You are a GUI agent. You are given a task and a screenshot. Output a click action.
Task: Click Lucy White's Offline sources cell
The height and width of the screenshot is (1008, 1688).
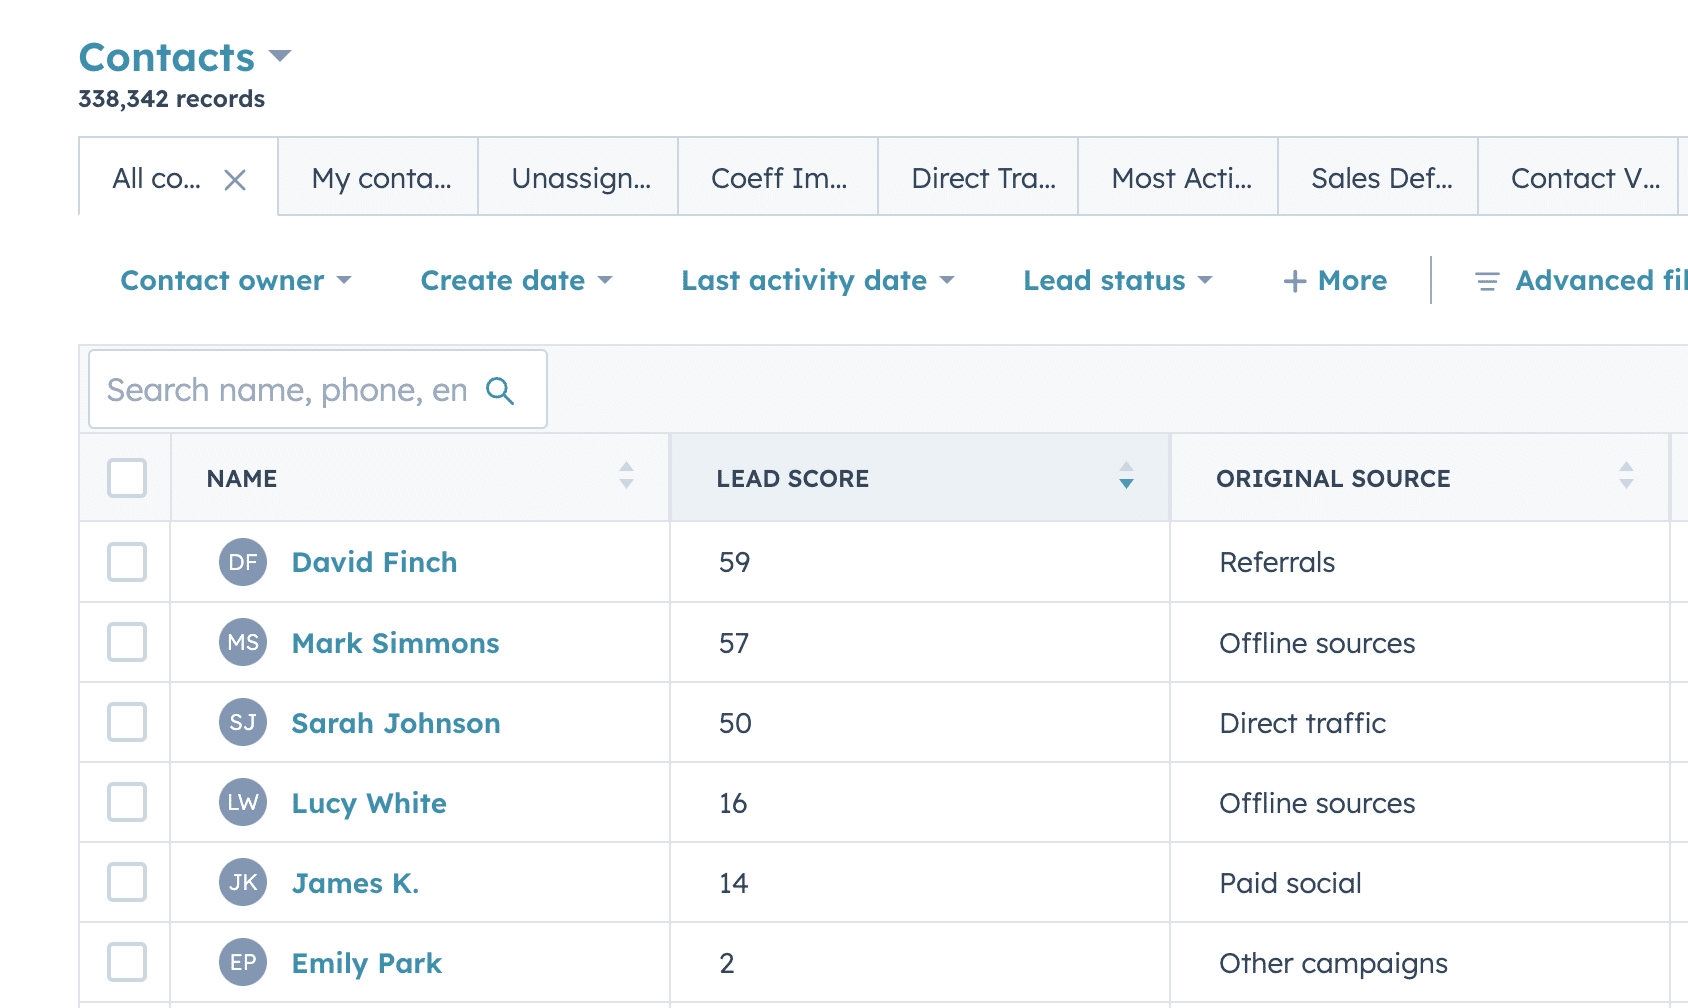click(x=1317, y=803)
